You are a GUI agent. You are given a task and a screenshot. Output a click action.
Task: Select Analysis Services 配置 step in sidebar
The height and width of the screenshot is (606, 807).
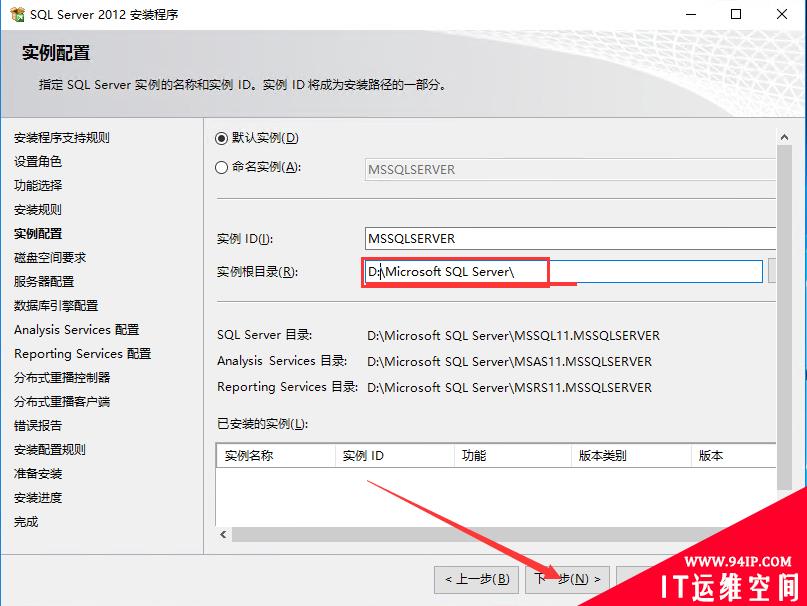77,330
